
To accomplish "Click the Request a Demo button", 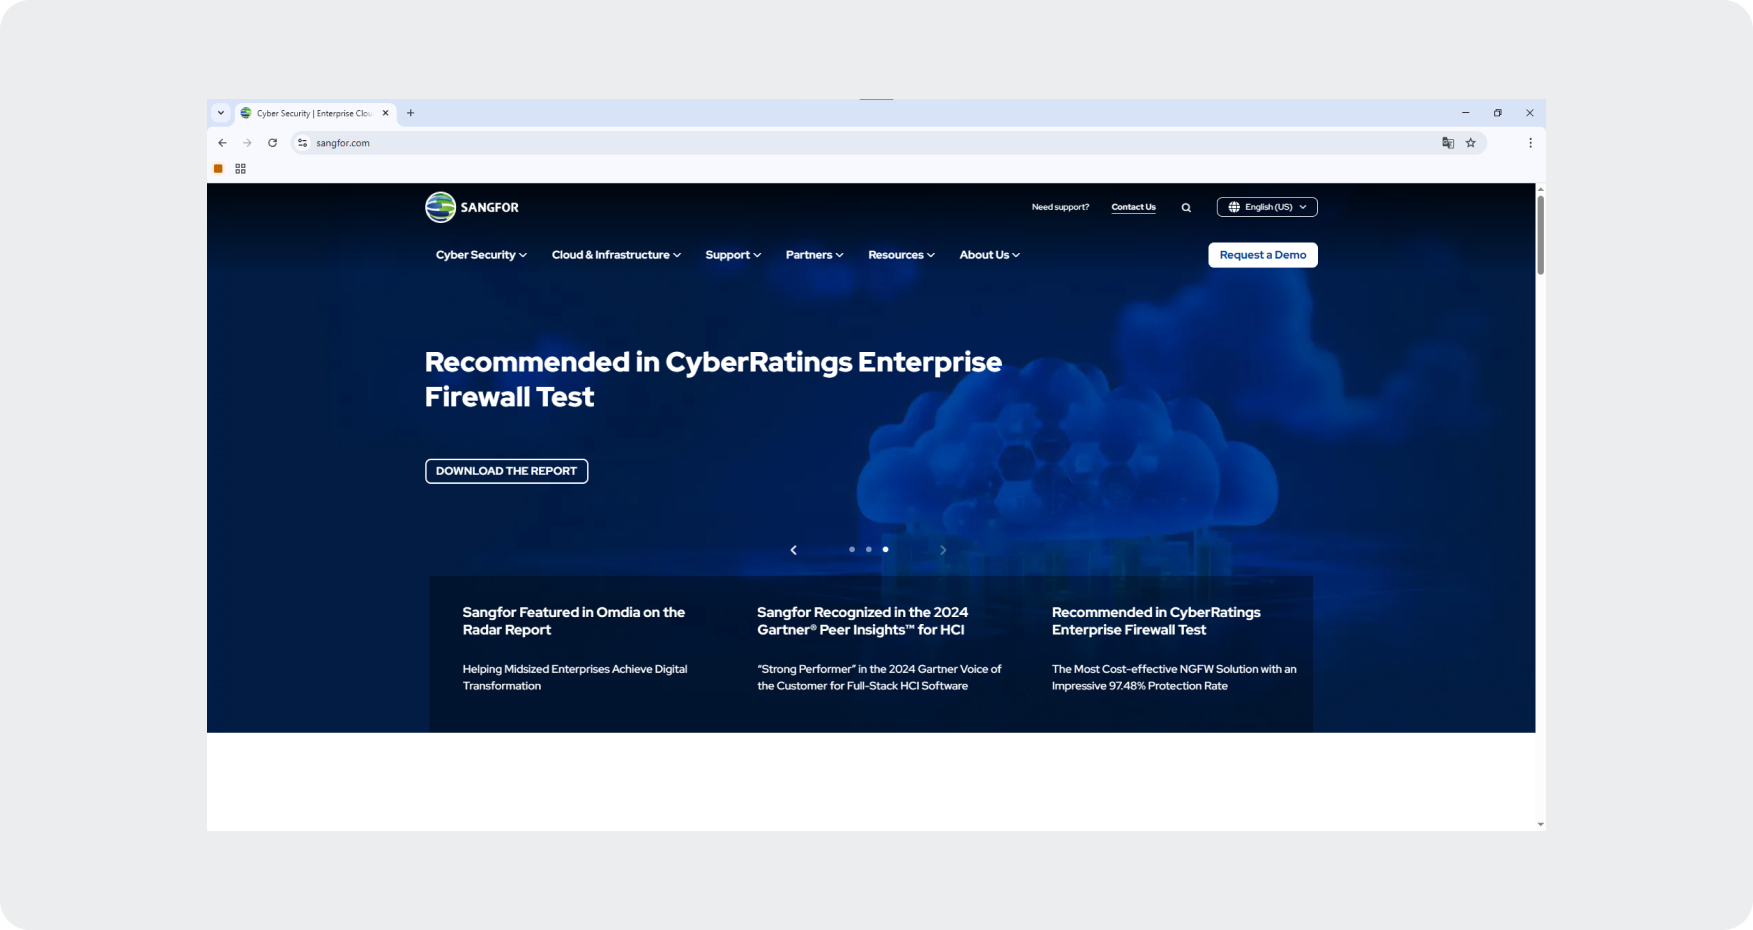I will tap(1262, 255).
